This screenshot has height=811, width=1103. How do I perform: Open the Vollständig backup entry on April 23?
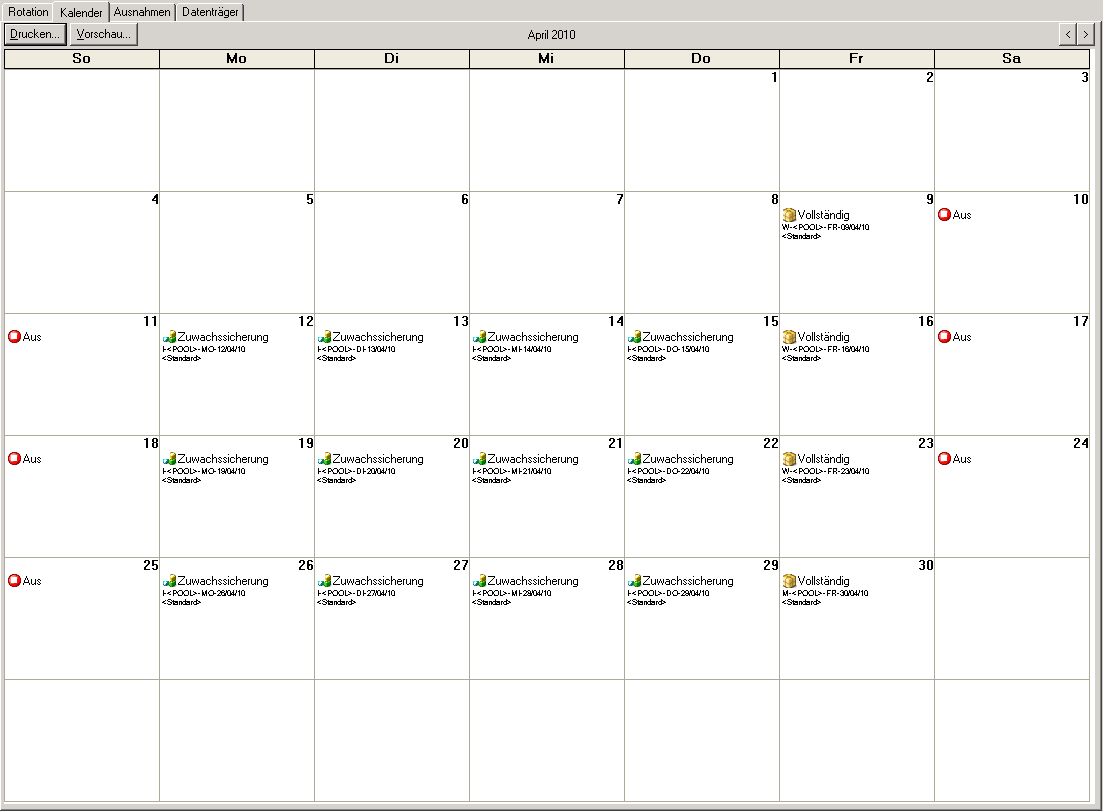[x=787, y=459]
